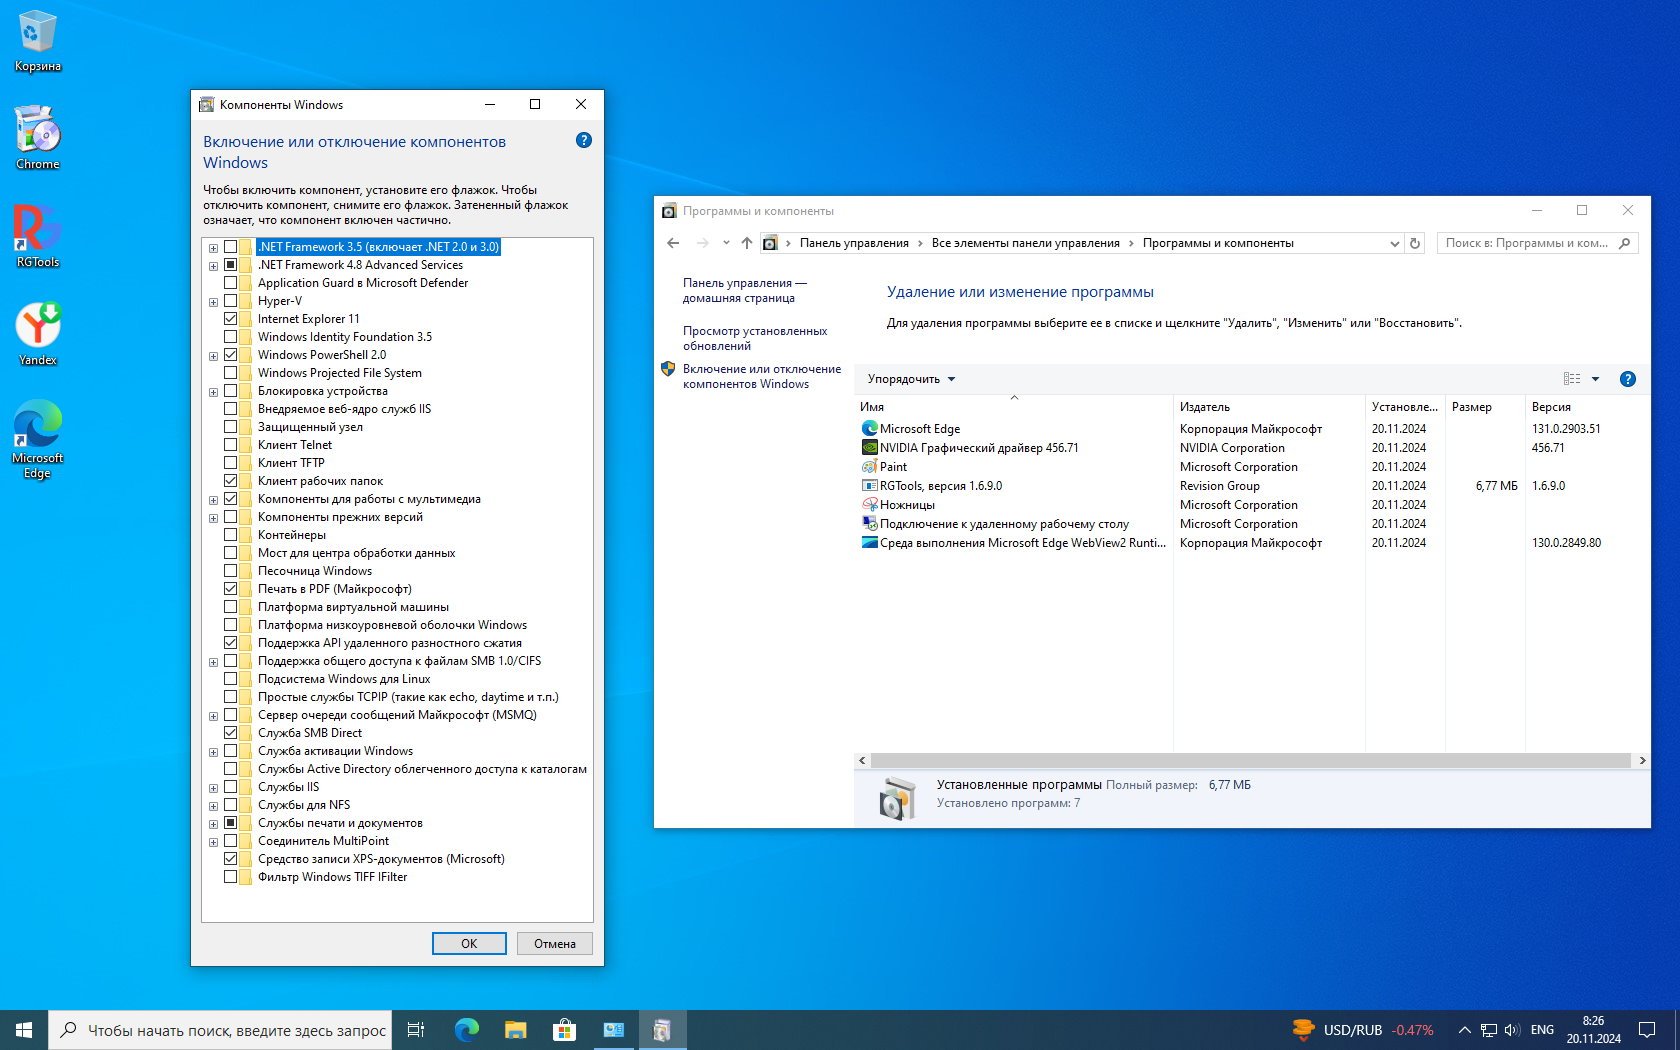This screenshot has height=1050, width=1680.
Task: Open Просмотр установленных обновлений link
Action: click(x=754, y=338)
